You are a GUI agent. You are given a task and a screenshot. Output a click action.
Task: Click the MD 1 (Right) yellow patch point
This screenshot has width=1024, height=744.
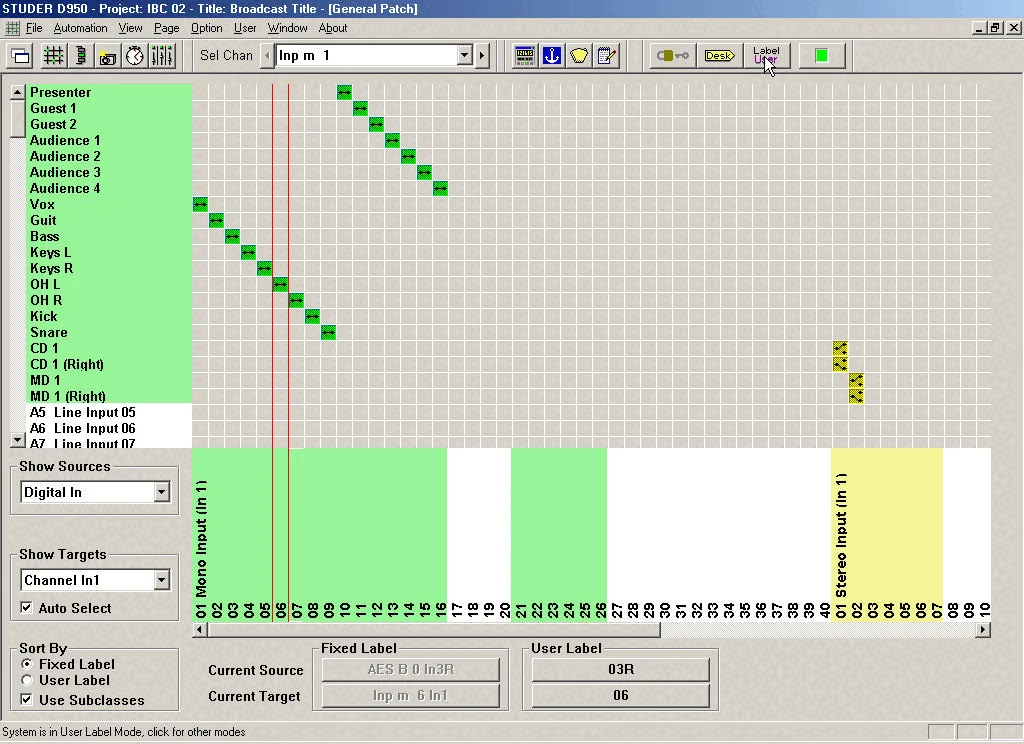pyautogui.click(x=856, y=396)
